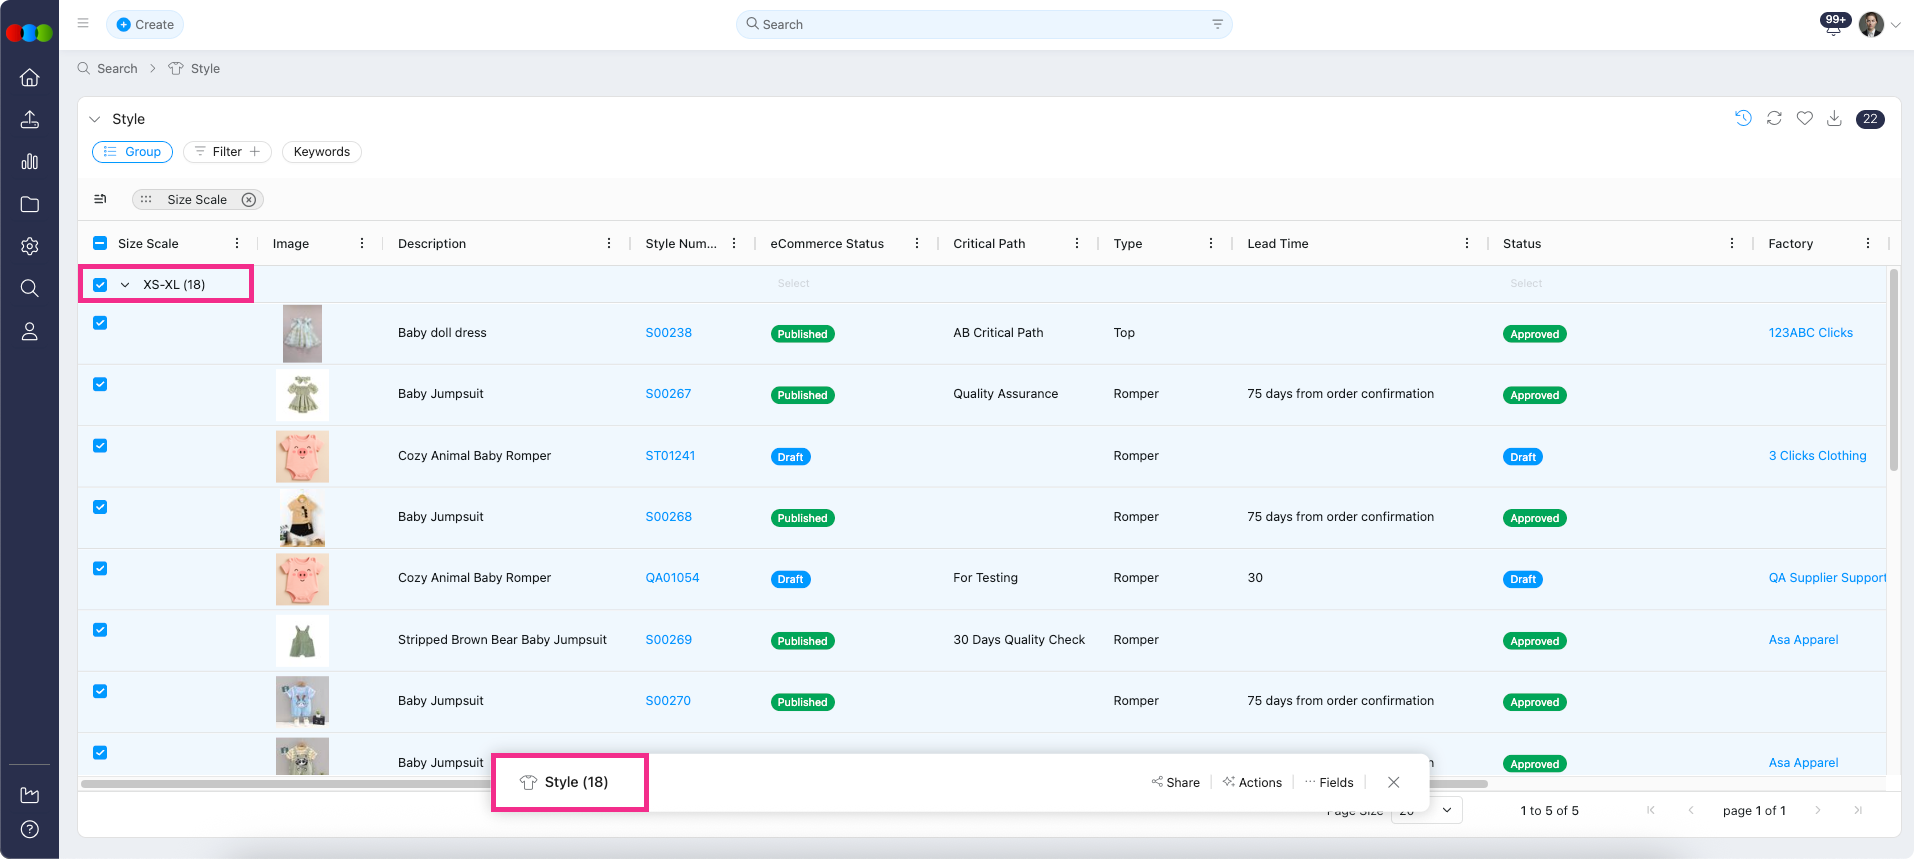Open the Actions menu in selection bar
This screenshot has height=859, width=1914.
pyautogui.click(x=1252, y=783)
